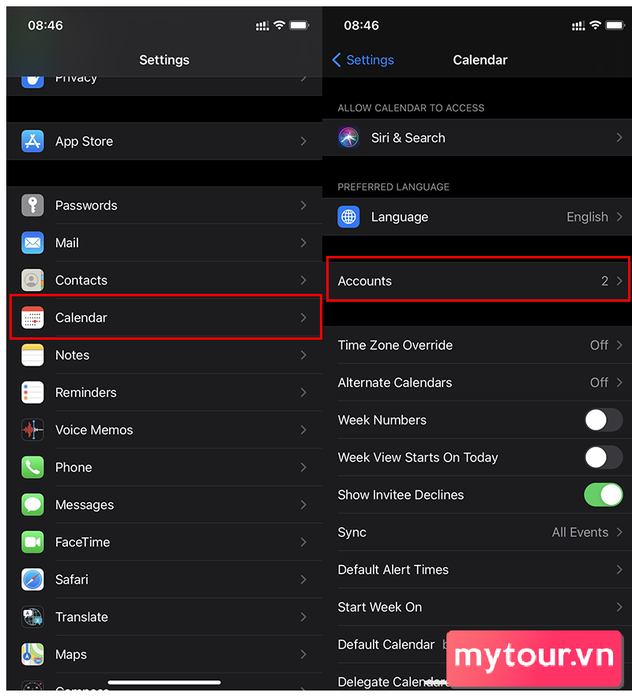Open the App Store row chevron
This screenshot has height=700, width=632.
click(304, 141)
